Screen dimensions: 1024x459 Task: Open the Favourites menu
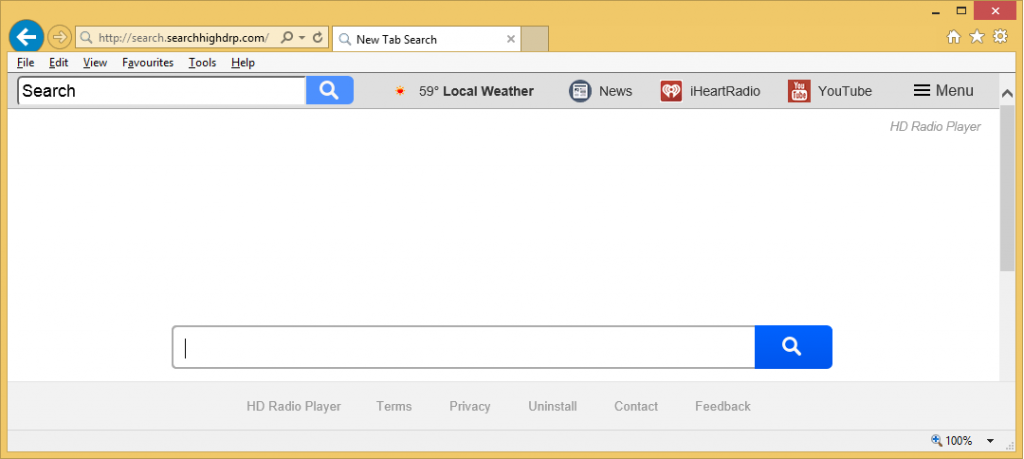(x=148, y=63)
